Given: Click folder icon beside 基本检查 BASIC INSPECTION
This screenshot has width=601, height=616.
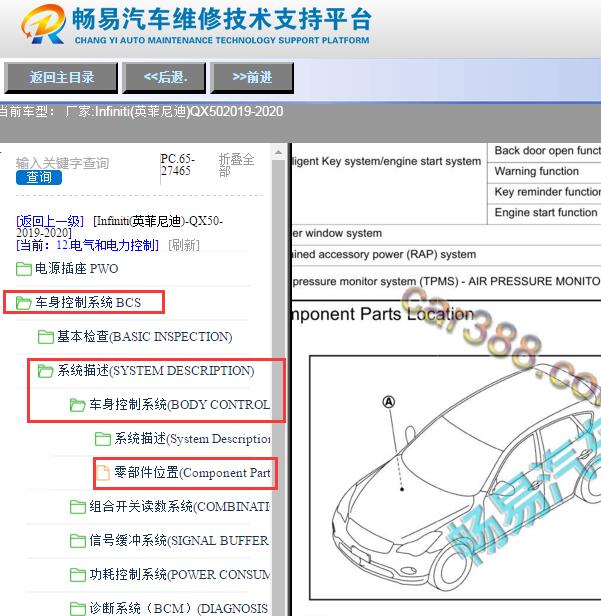Looking at the screenshot, I should [x=46, y=337].
